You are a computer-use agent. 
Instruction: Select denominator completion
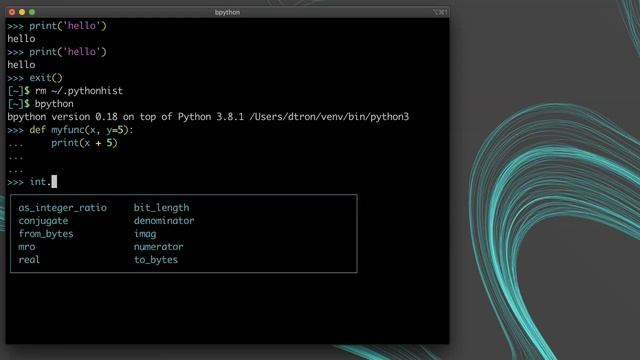[164, 221]
